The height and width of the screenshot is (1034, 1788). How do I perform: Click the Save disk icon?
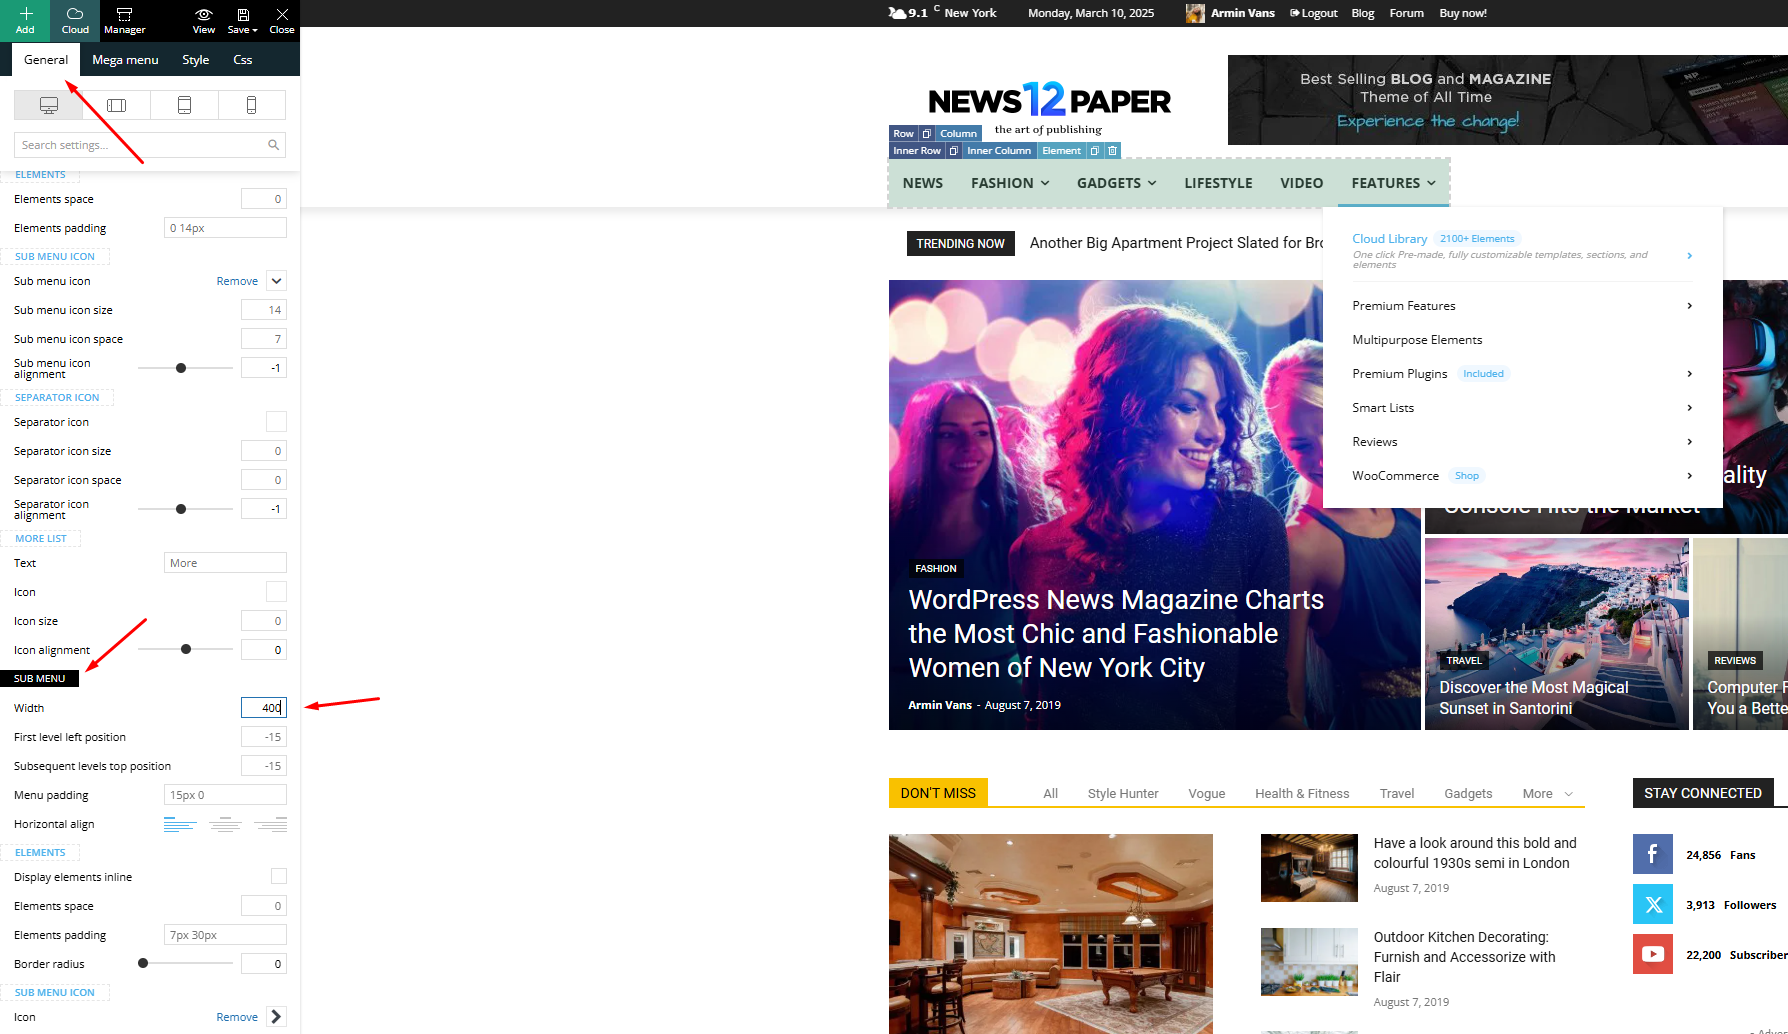pyautogui.click(x=242, y=14)
